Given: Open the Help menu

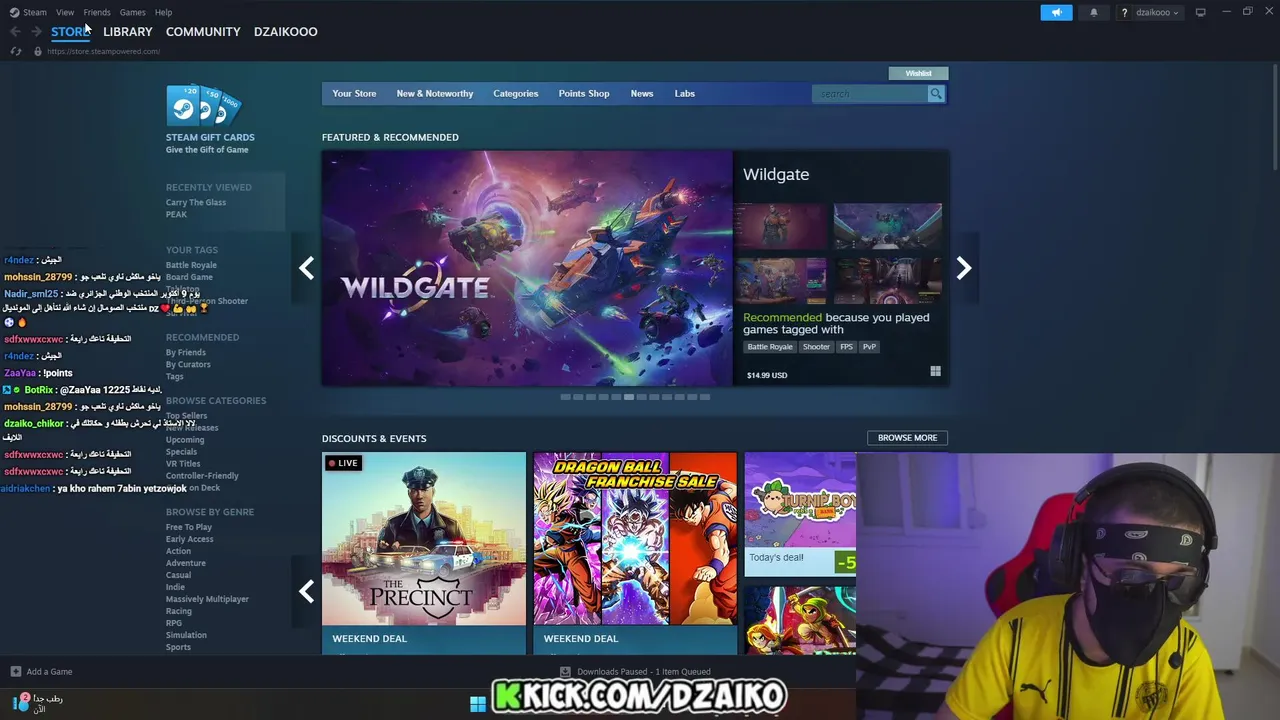Looking at the screenshot, I should (x=164, y=12).
